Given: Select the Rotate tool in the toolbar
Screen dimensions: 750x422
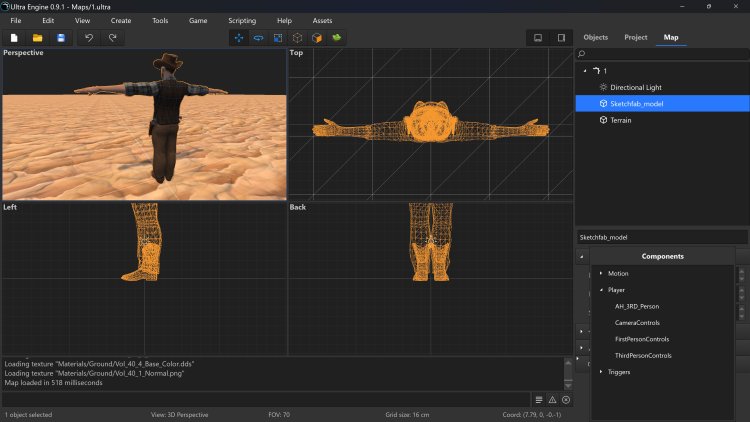Looking at the screenshot, I should pos(258,38).
